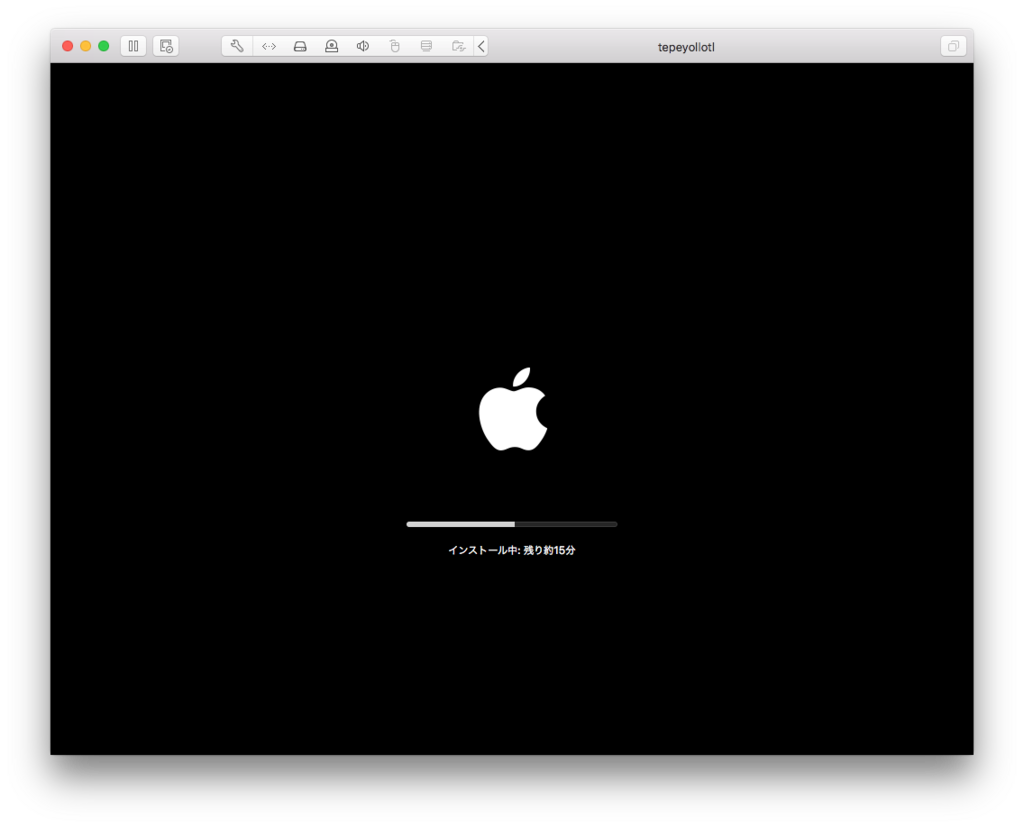Click the green full-screen window button
1024x827 pixels.
tap(103, 46)
